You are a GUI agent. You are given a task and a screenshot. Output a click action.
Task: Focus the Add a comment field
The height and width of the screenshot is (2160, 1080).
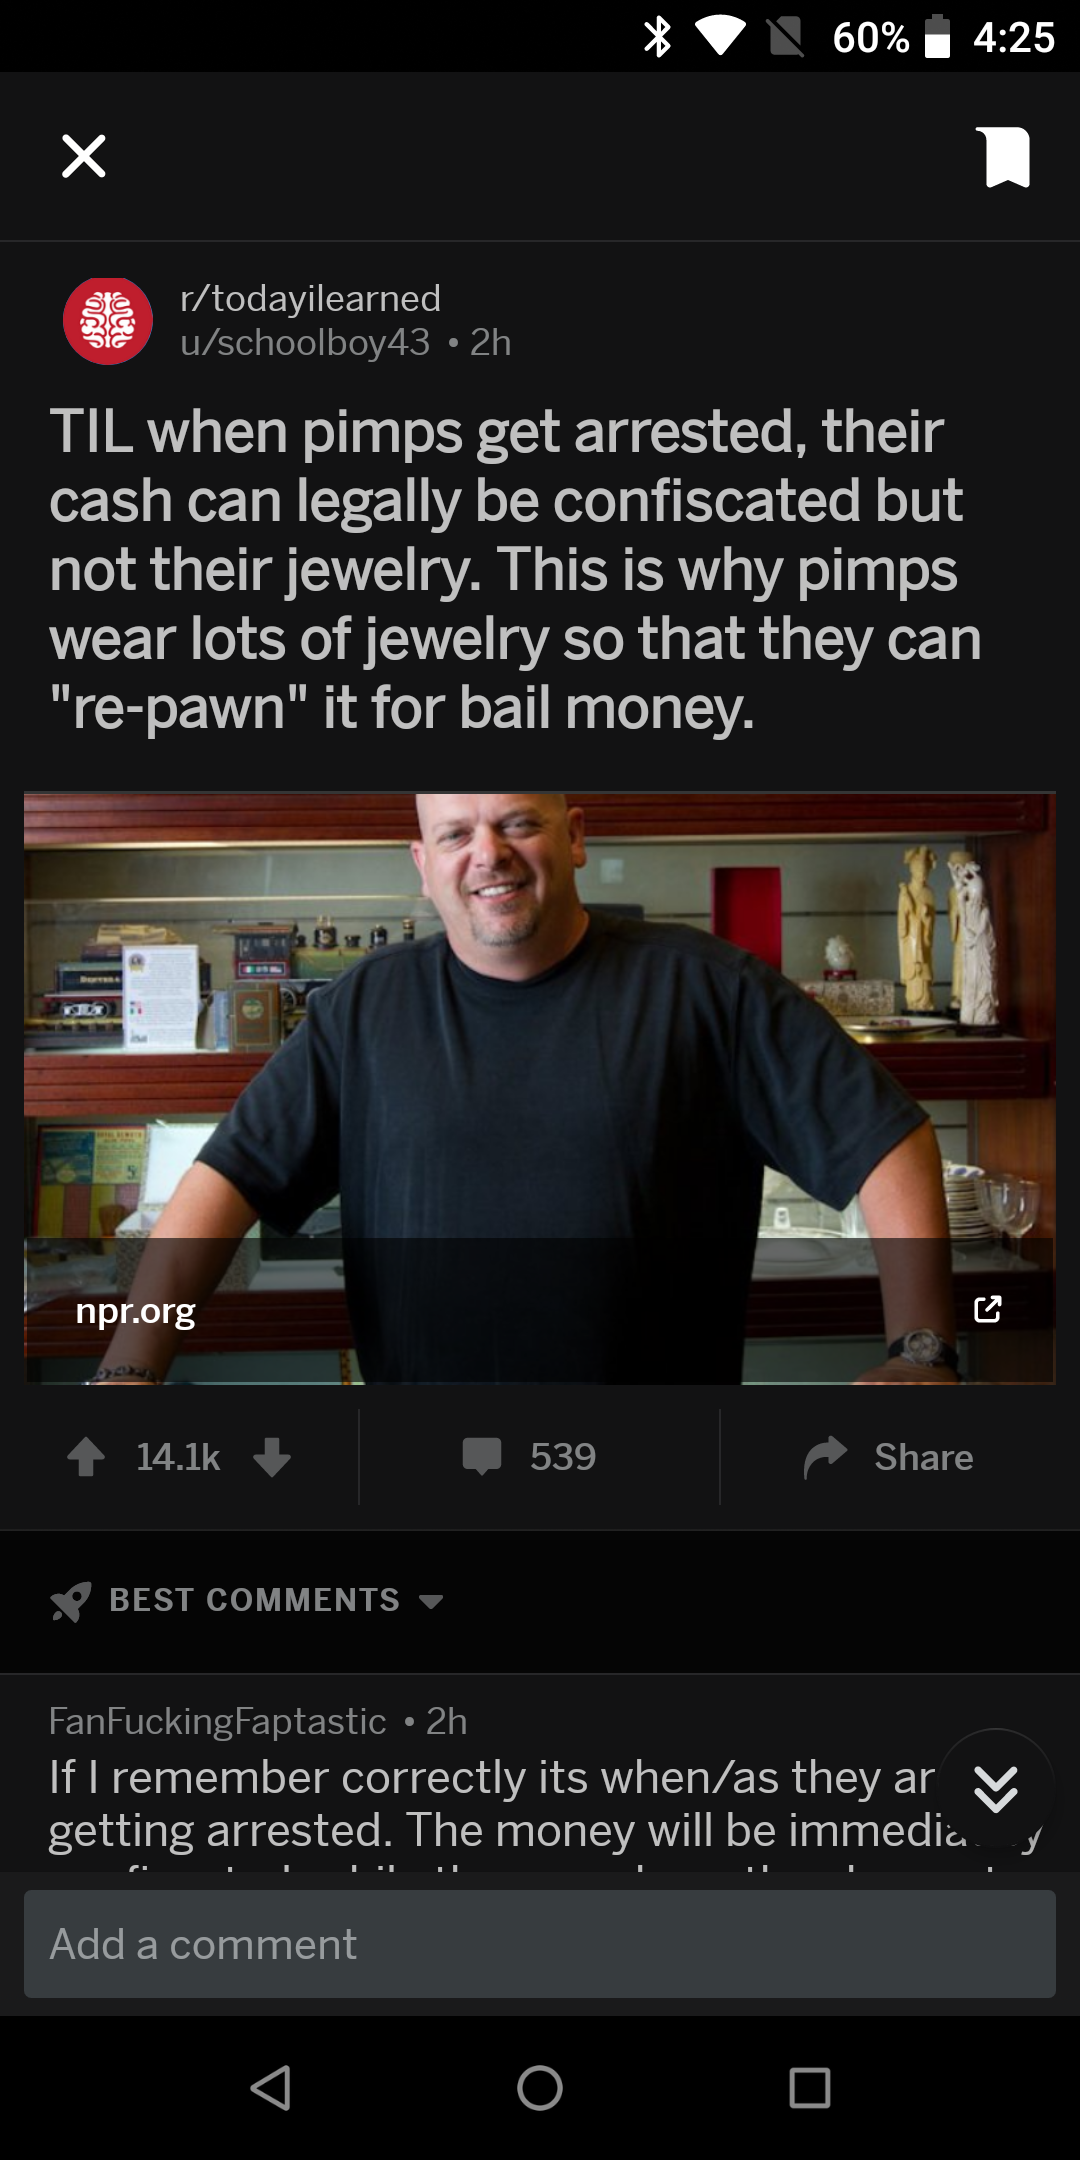tap(540, 1944)
